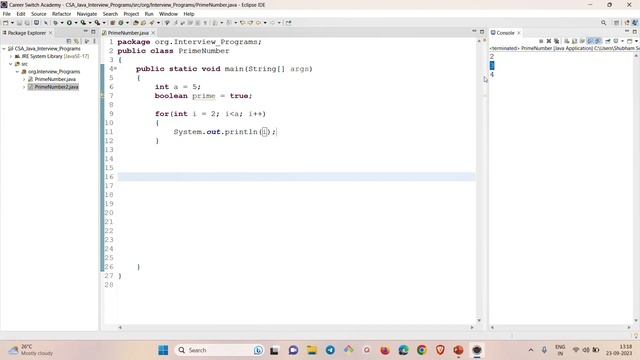This screenshot has height=360, width=640.
Task: Collapse the CSA_Java_Interview_Programs project node
Action: coord(4,49)
